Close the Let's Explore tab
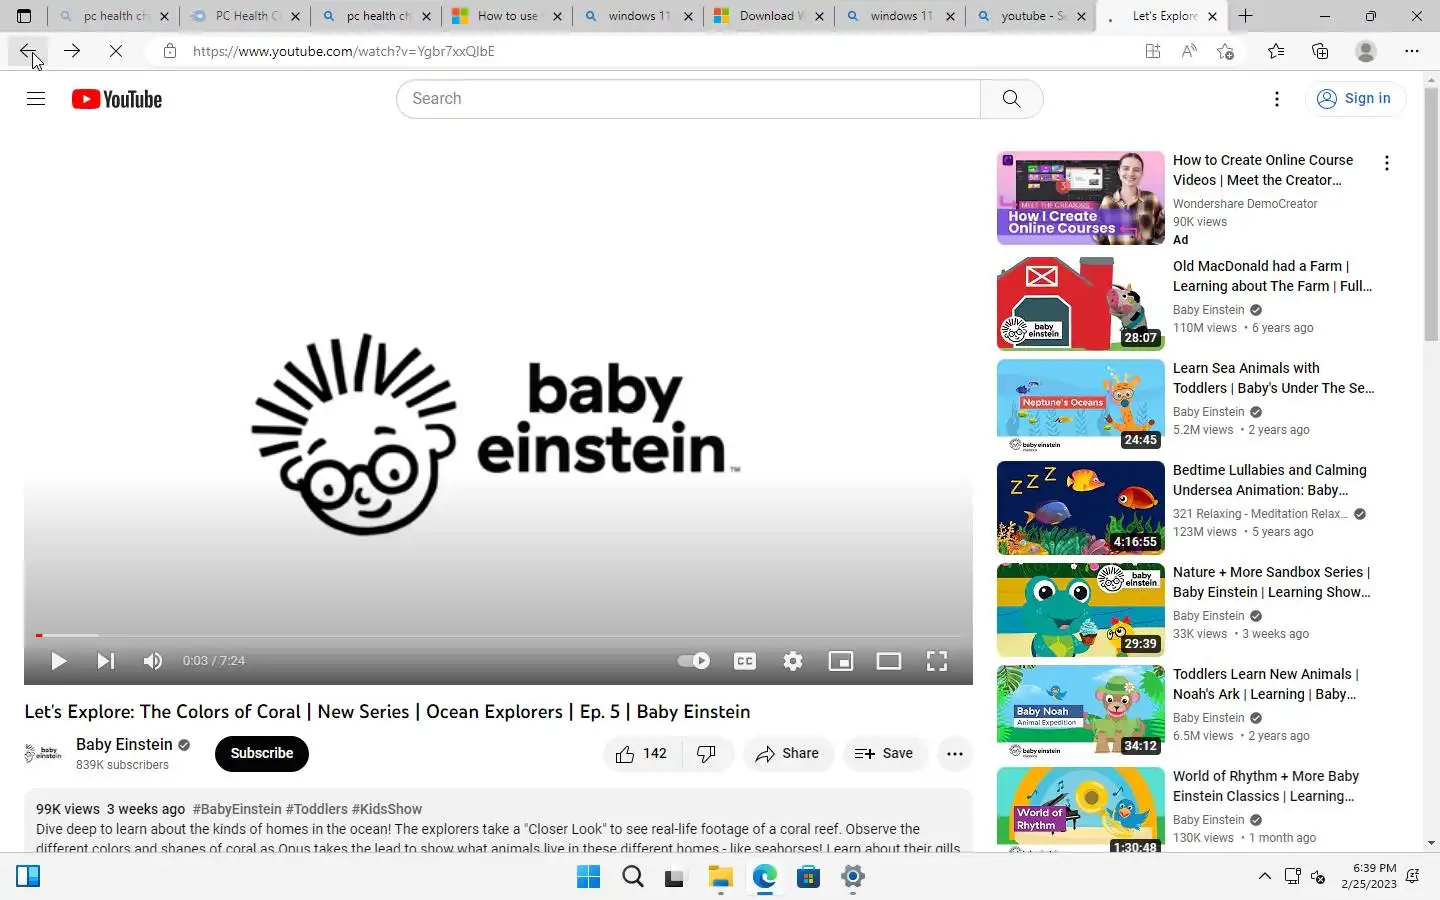The width and height of the screenshot is (1440, 900). coord(1212,16)
